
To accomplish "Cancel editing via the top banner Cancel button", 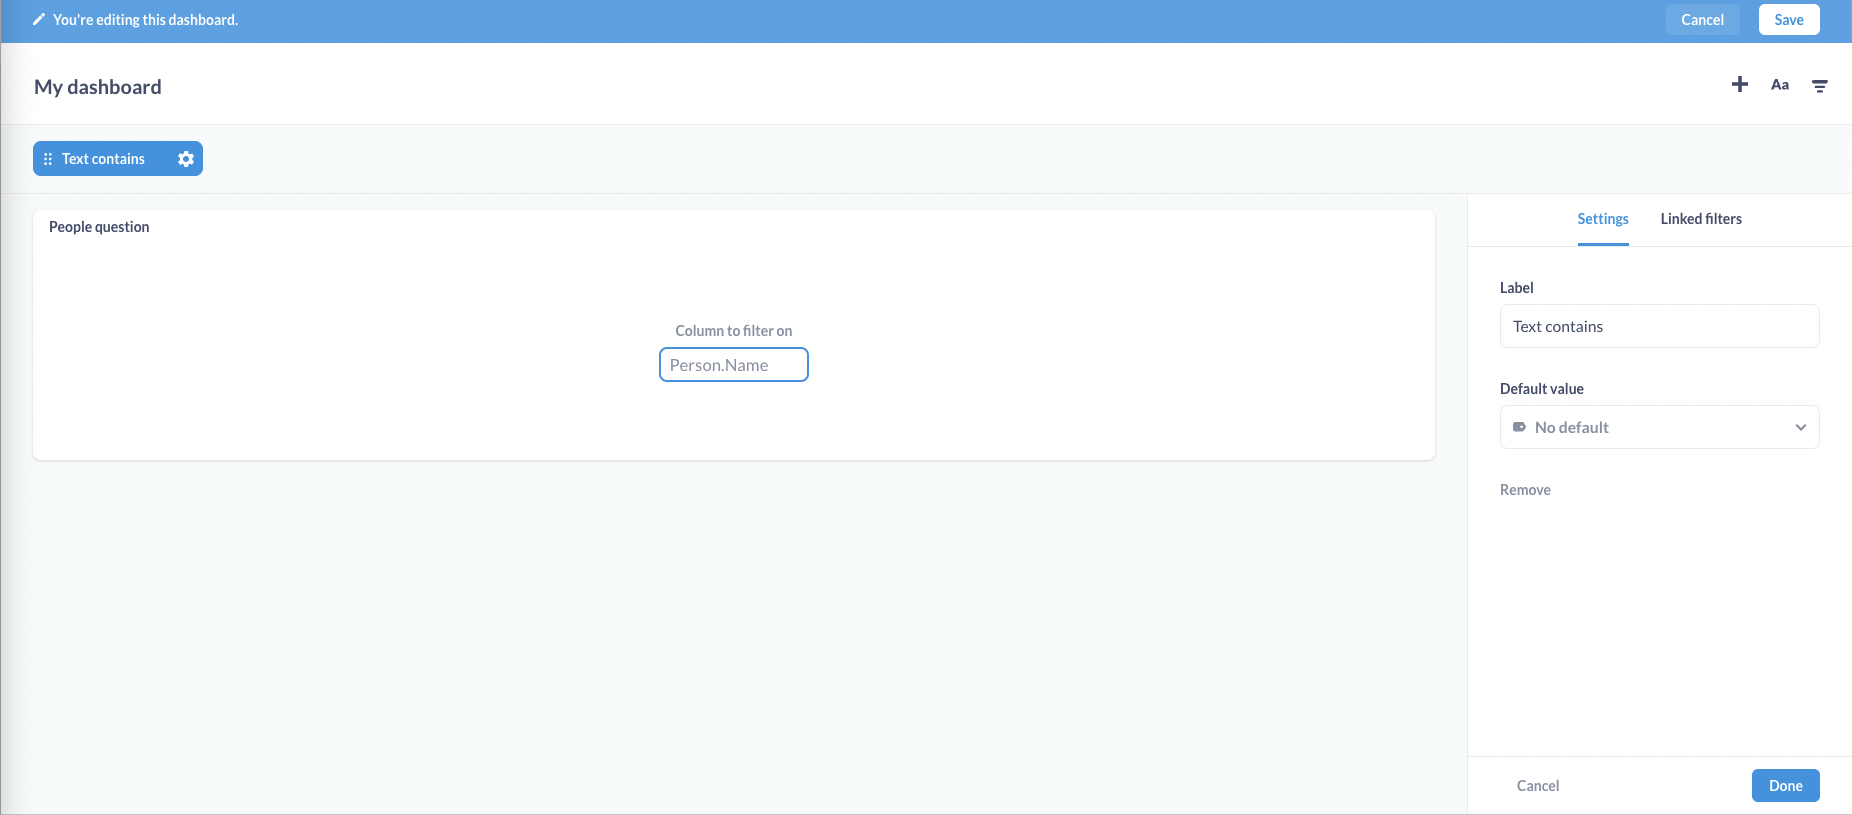I will click(1702, 20).
